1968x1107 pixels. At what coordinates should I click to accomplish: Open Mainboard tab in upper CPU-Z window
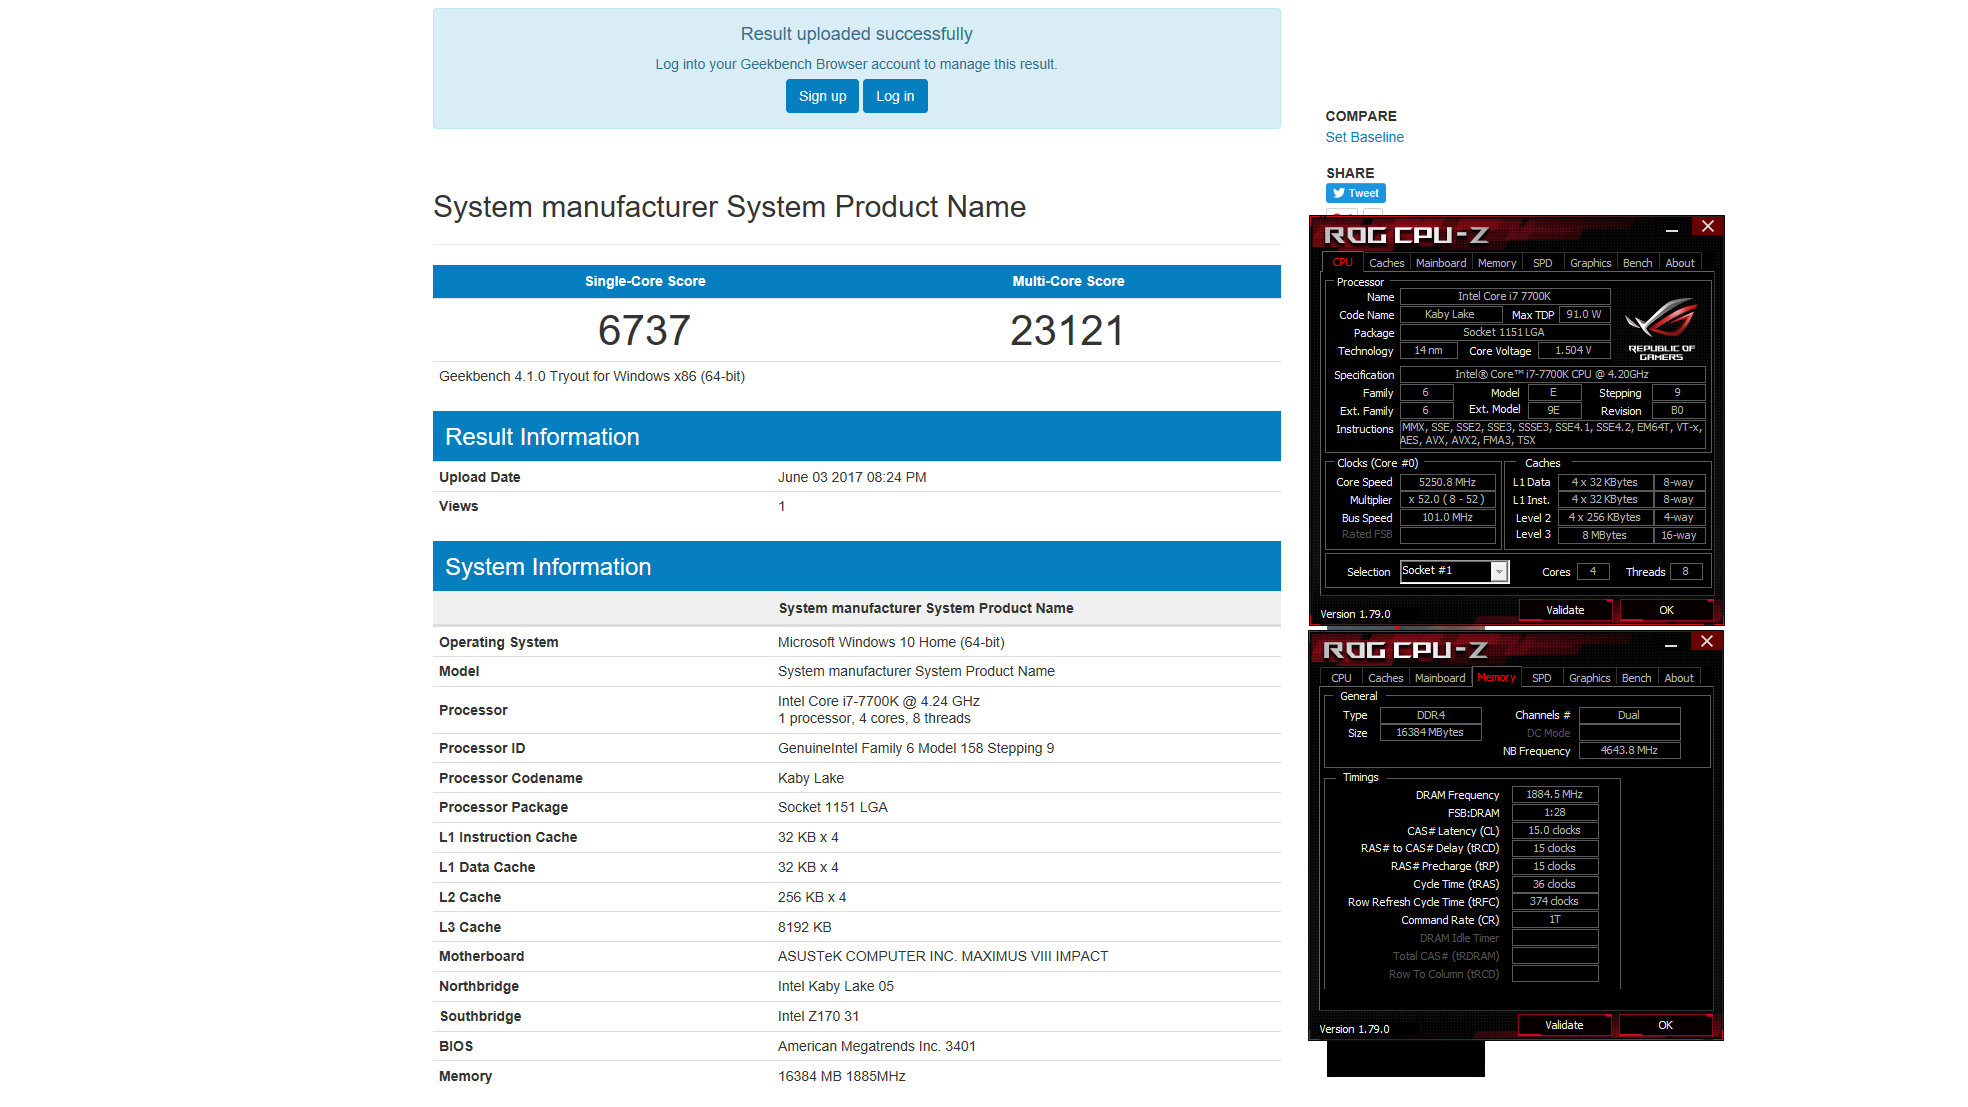point(1441,263)
